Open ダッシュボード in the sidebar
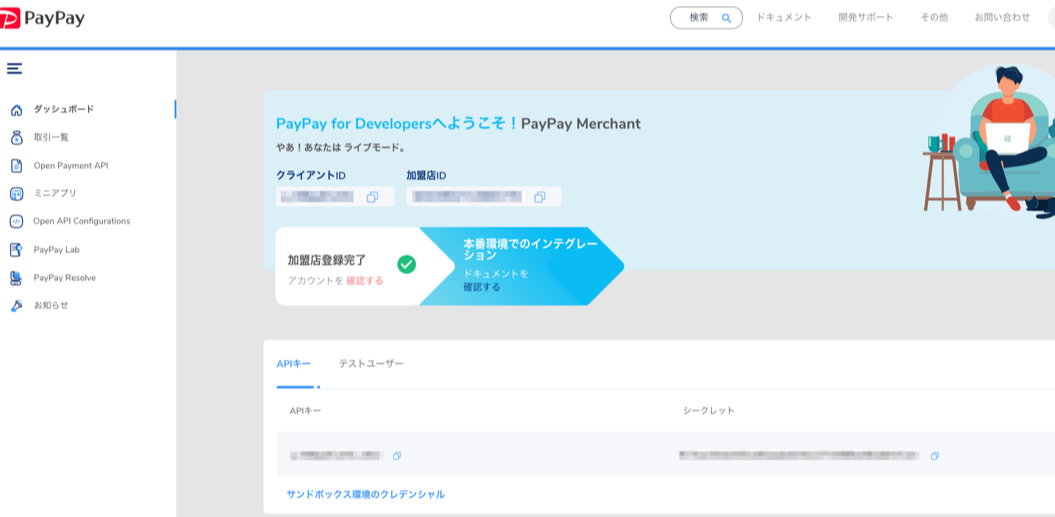This screenshot has width=1055, height=517. click(x=64, y=109)
